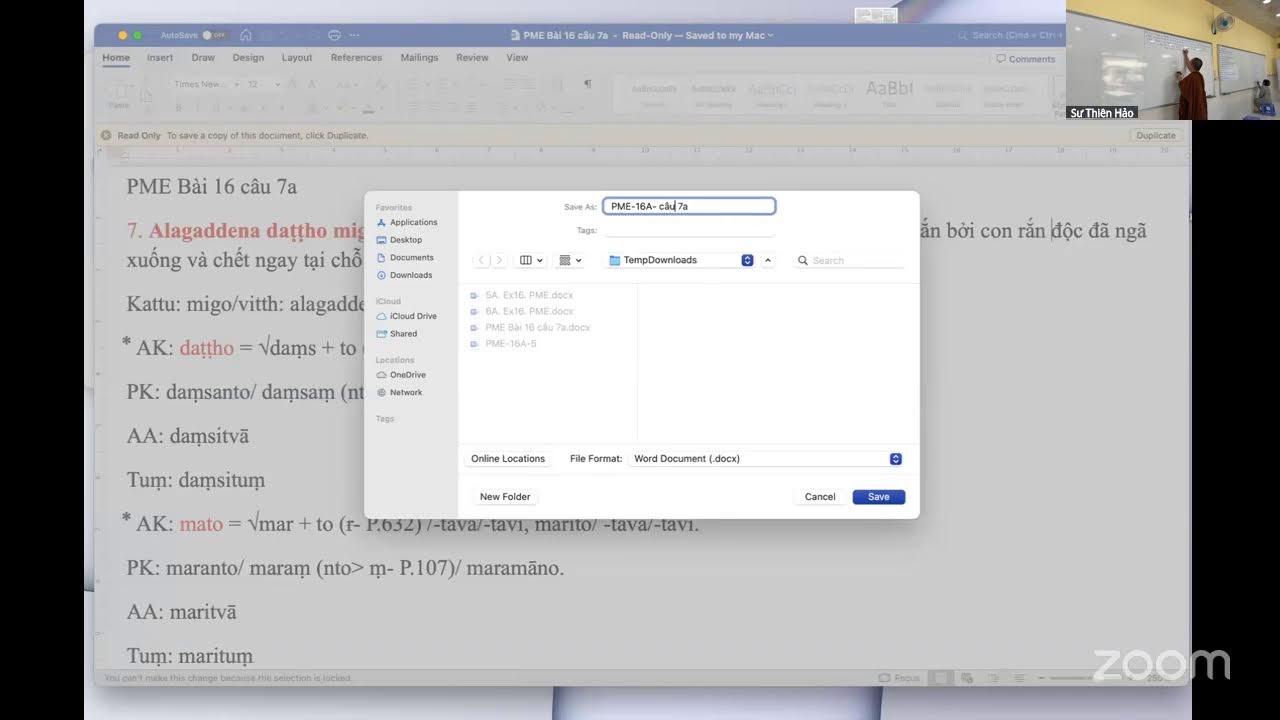The image size is (1280, 720).
Task: Open the Mailings ribbon tab
Action: click(x=419, y=58)
